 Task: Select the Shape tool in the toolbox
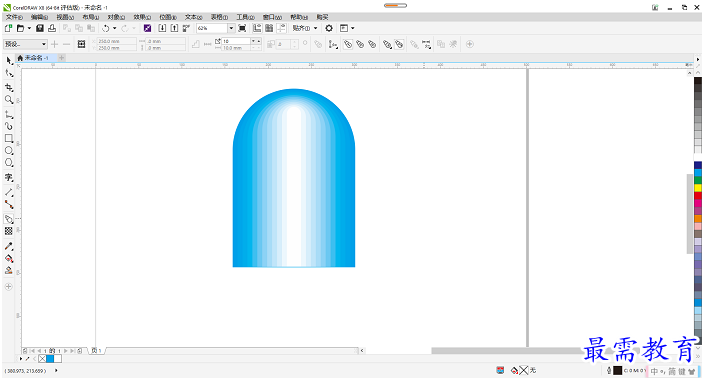[9, 73]
